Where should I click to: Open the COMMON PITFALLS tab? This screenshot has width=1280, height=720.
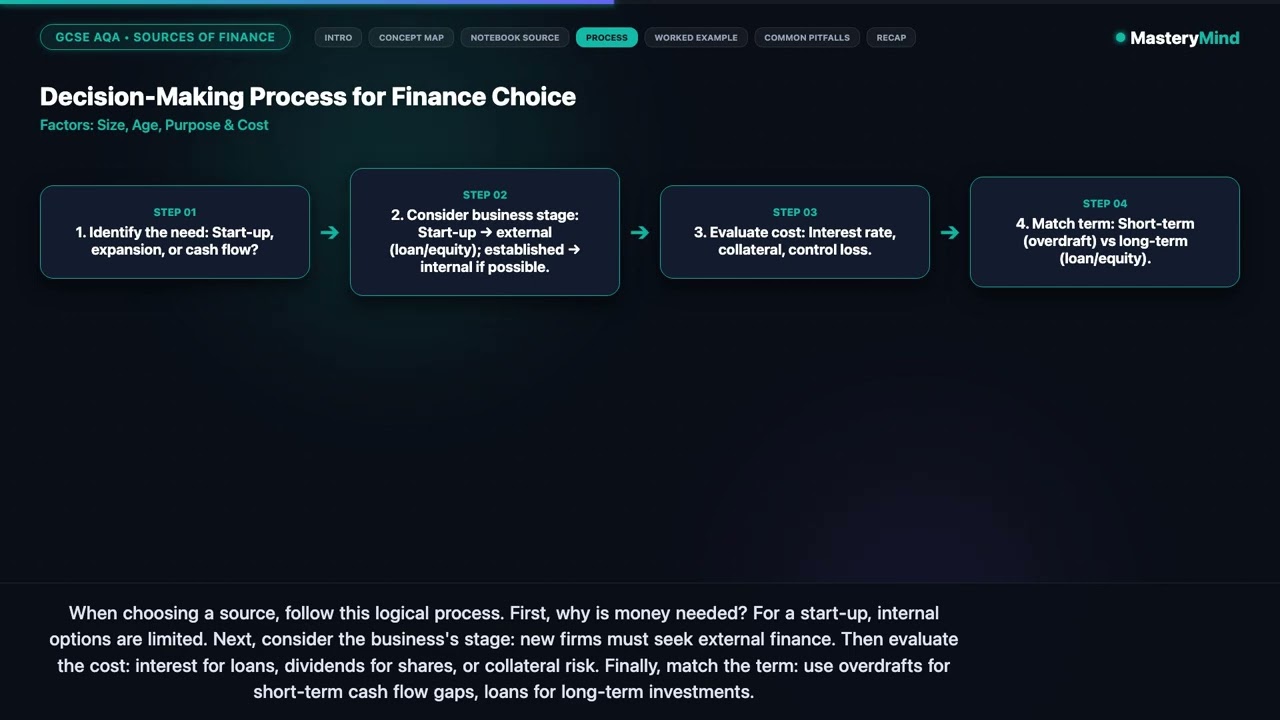point(807,37)
